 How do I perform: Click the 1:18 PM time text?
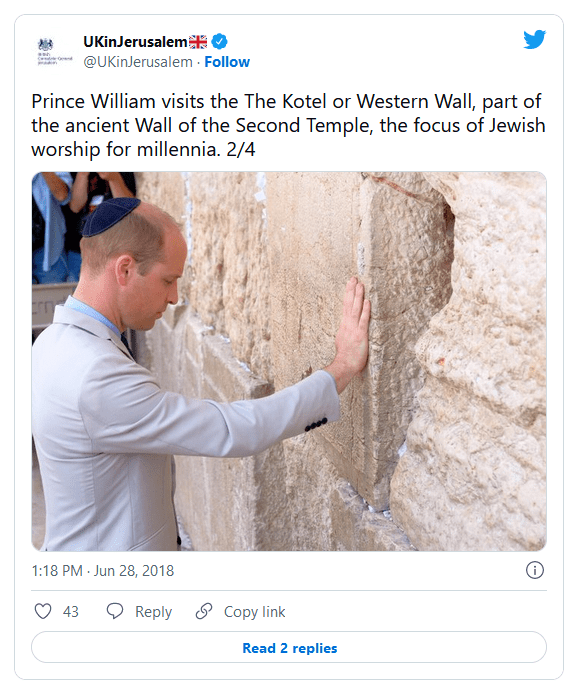57,571
